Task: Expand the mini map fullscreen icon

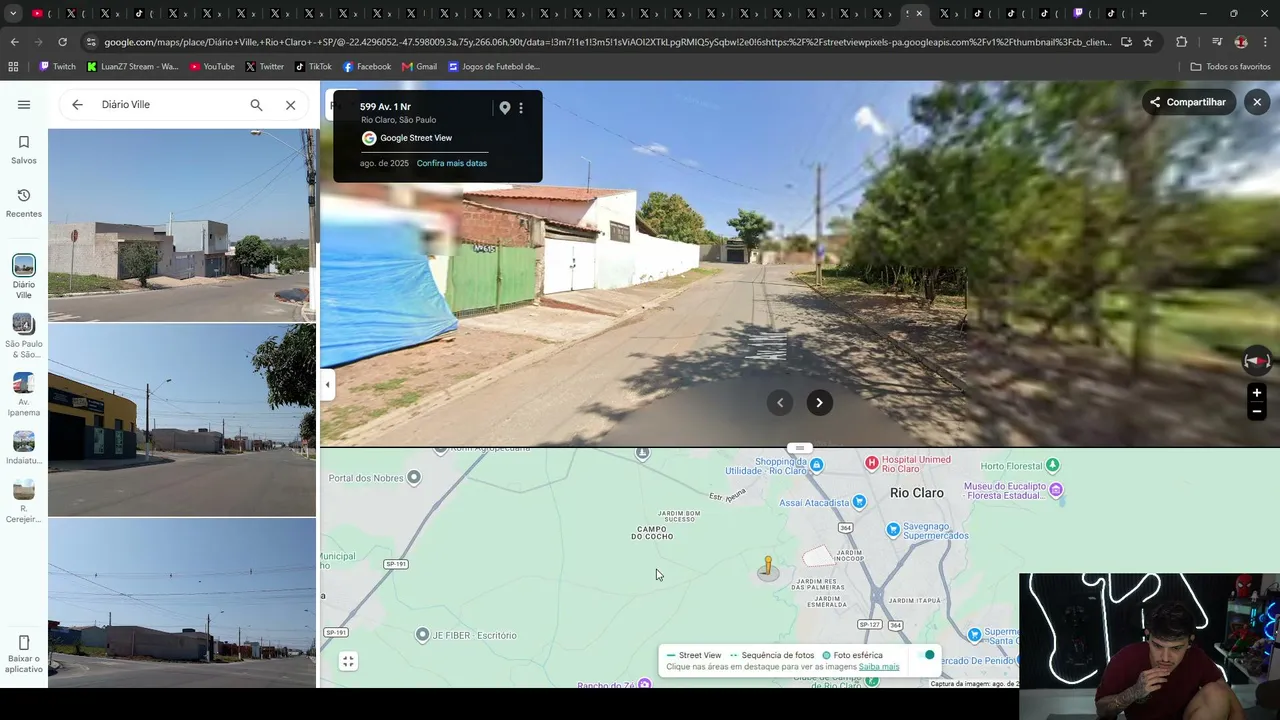Action: (348, 661)
